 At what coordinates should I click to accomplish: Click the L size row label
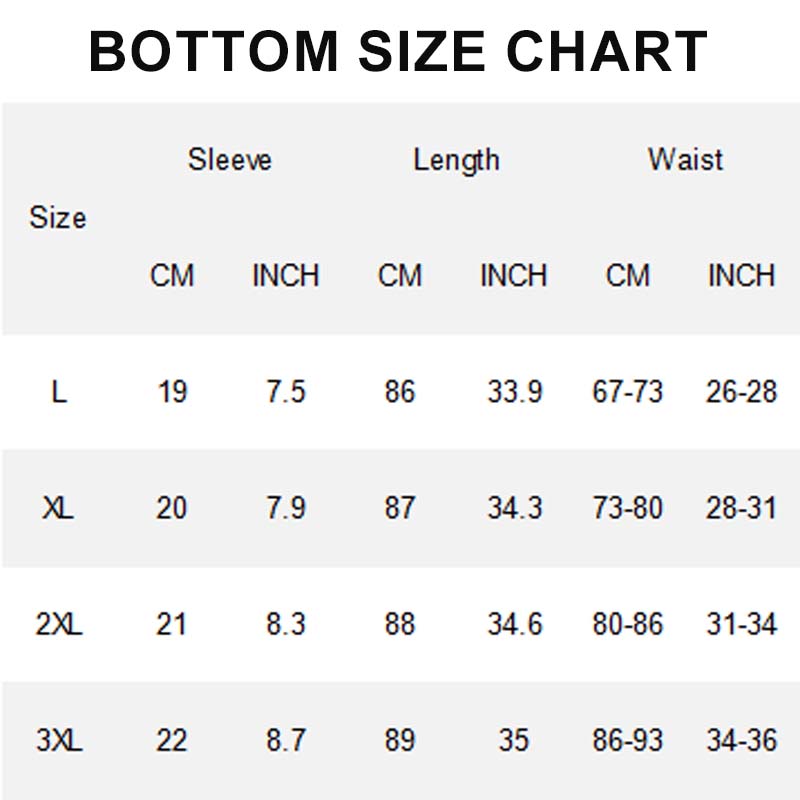(x=59, y=392)
